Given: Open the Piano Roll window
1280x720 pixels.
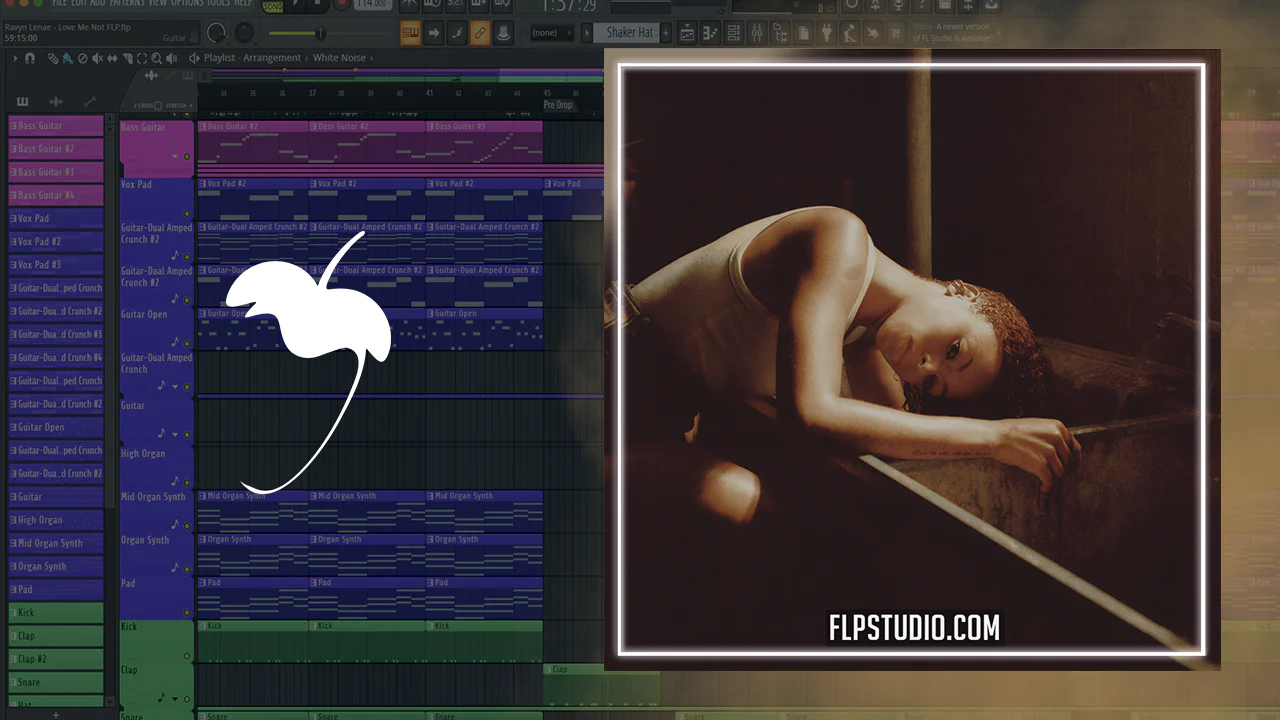Looking at the screenshot, I should coord(711,33).
